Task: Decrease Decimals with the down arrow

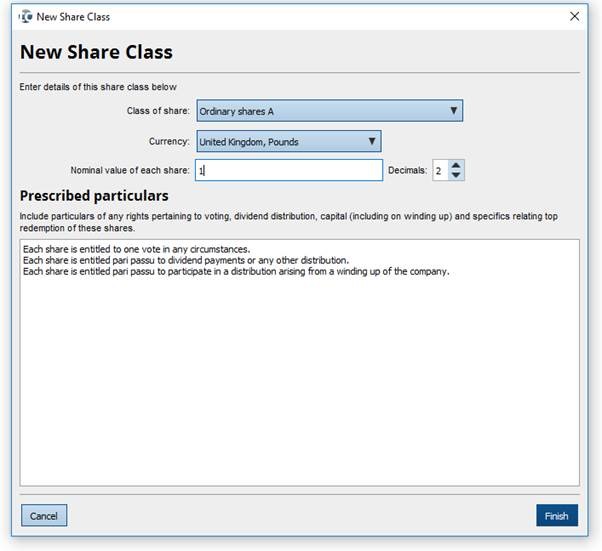Action: pyautogui.click(x=456, y=176)
